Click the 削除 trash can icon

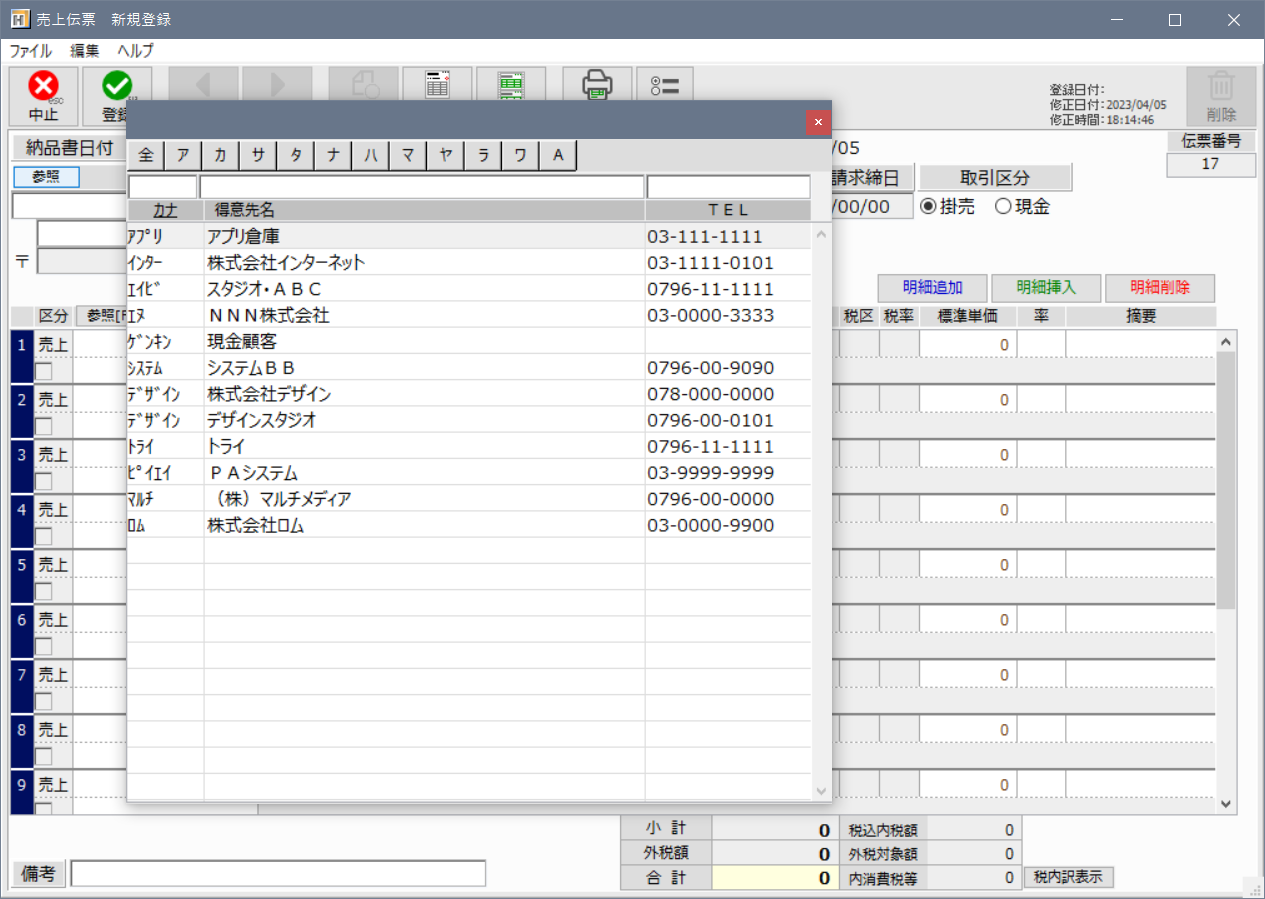pos(1221,96)
